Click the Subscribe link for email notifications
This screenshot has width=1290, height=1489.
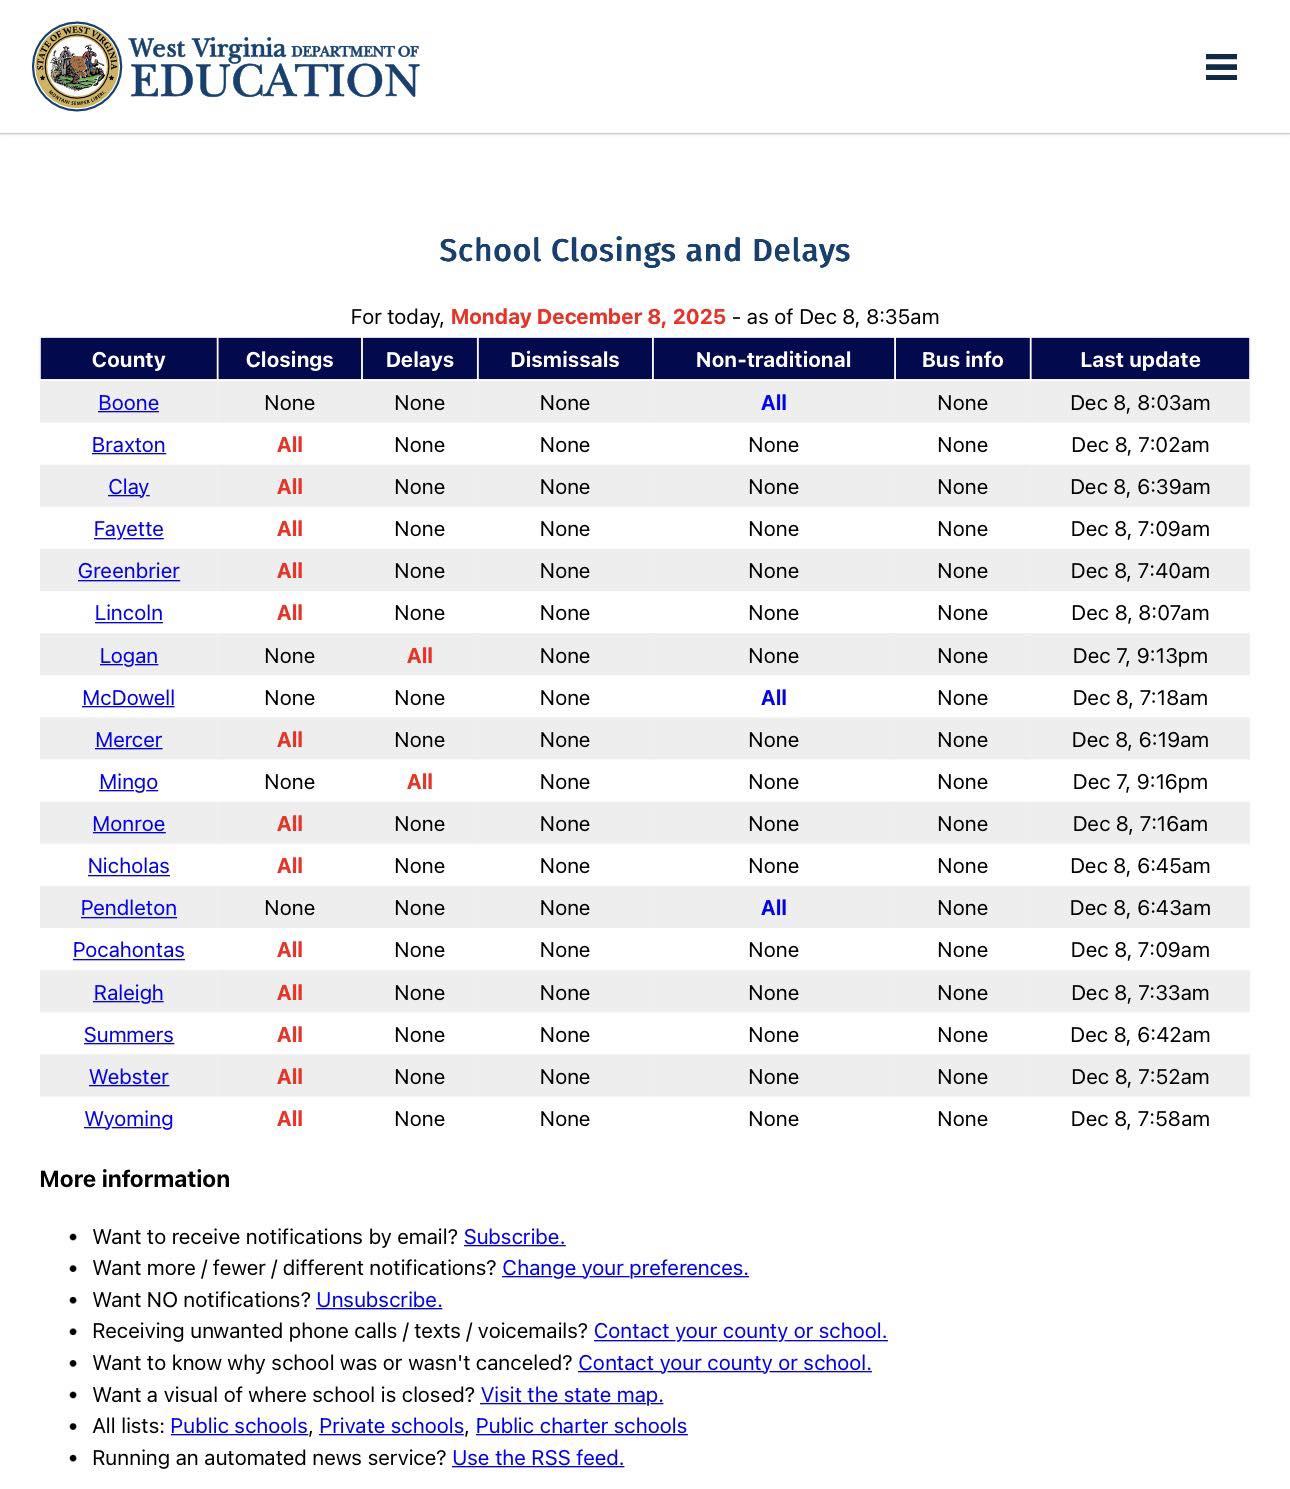(514, 1237)
